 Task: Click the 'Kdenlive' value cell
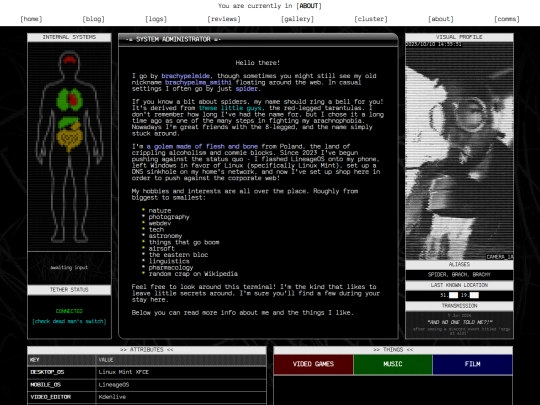pyautogui.click(x=181, y=397)
